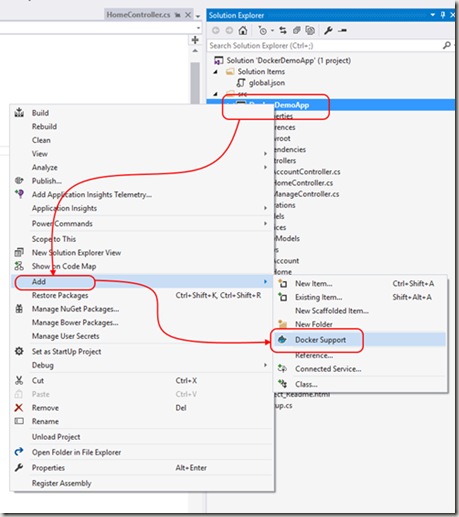The image size is (459, 517).
Task: Click the Properties wrench in context menu
Action: (19, 468)
